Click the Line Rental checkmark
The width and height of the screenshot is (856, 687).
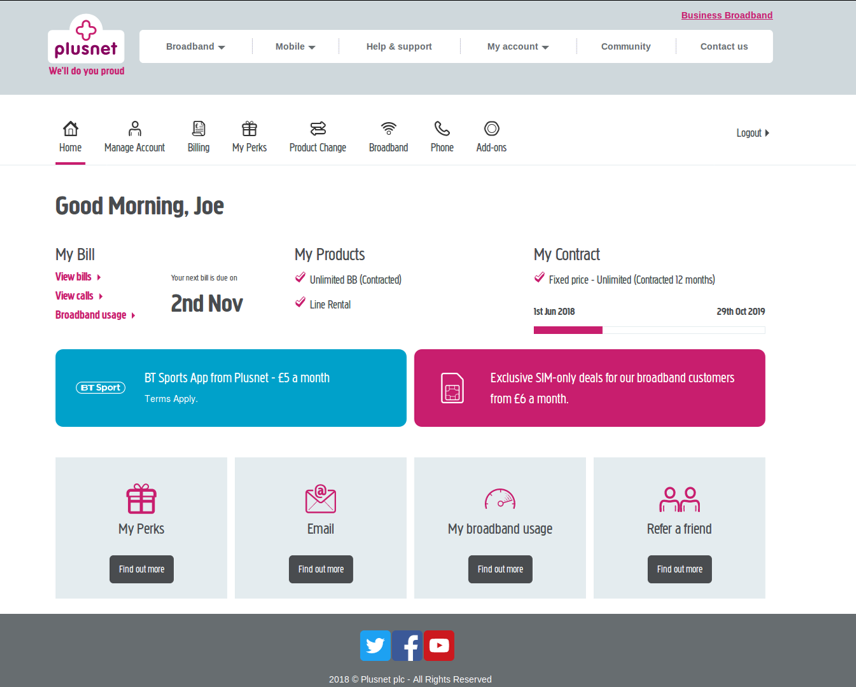click(x=300, y=303)
